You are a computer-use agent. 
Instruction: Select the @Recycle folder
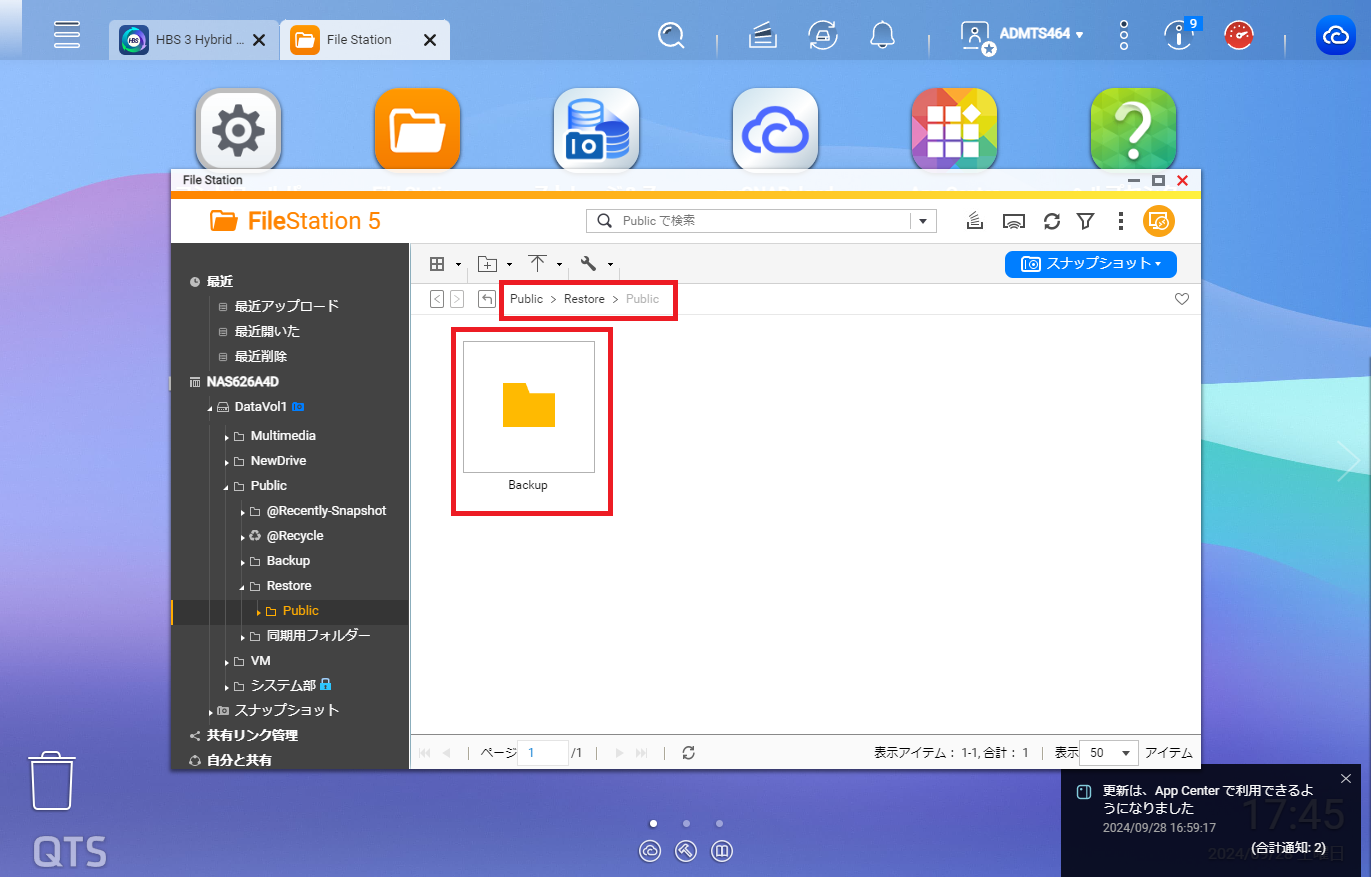click(x=295, y=536)
